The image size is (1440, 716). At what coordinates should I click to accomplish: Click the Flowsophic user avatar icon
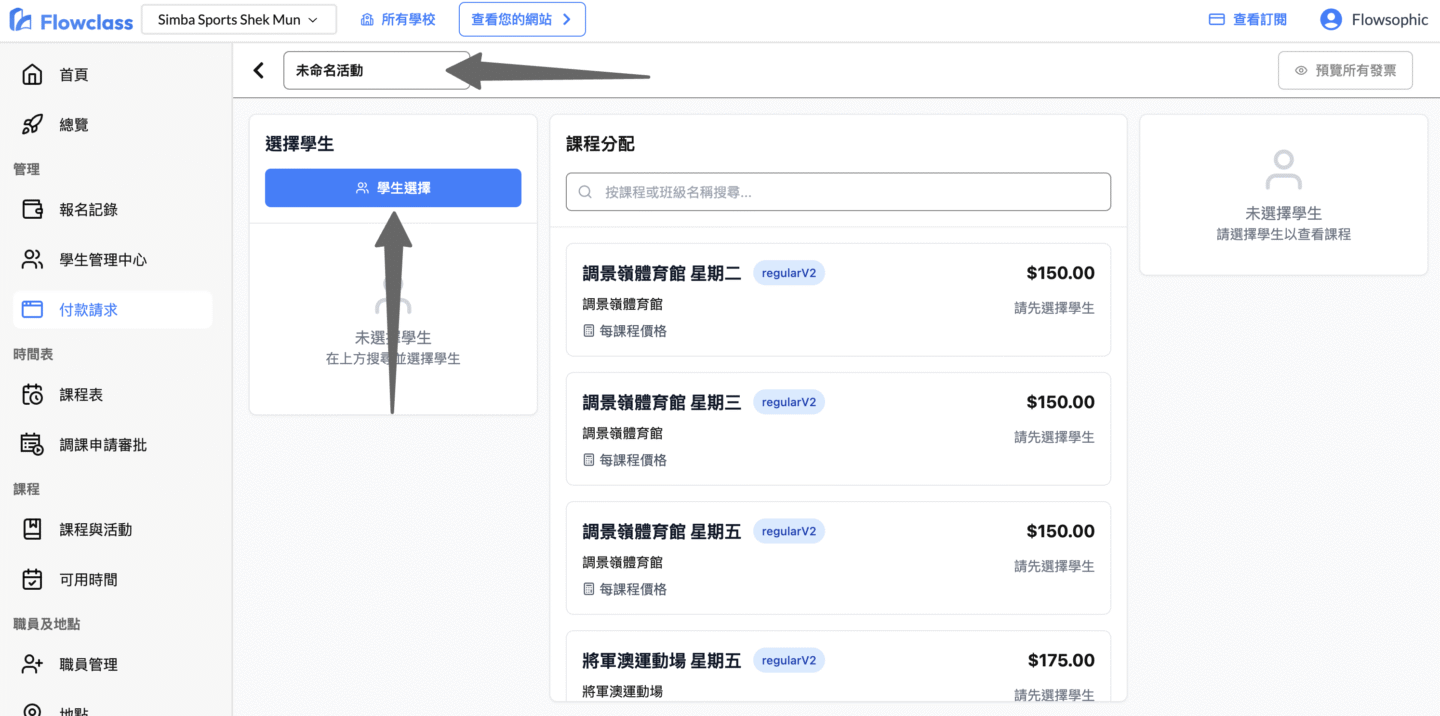[1330, 19]
